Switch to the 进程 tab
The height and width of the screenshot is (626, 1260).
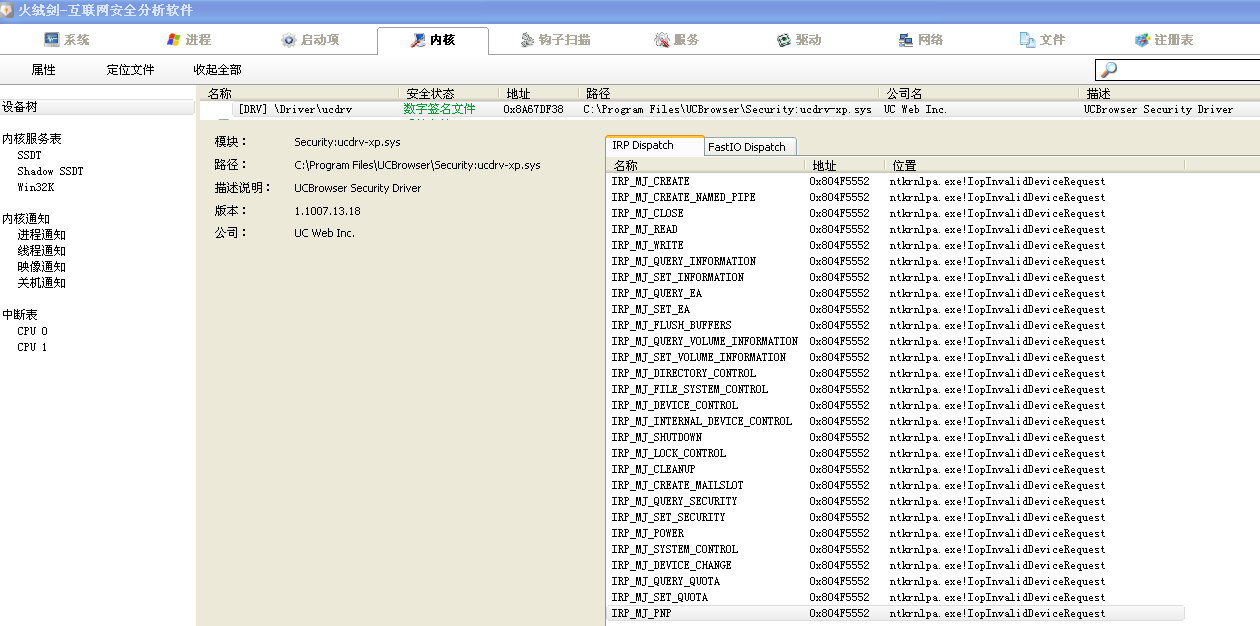pyautogui.click(x=188, y=40)
